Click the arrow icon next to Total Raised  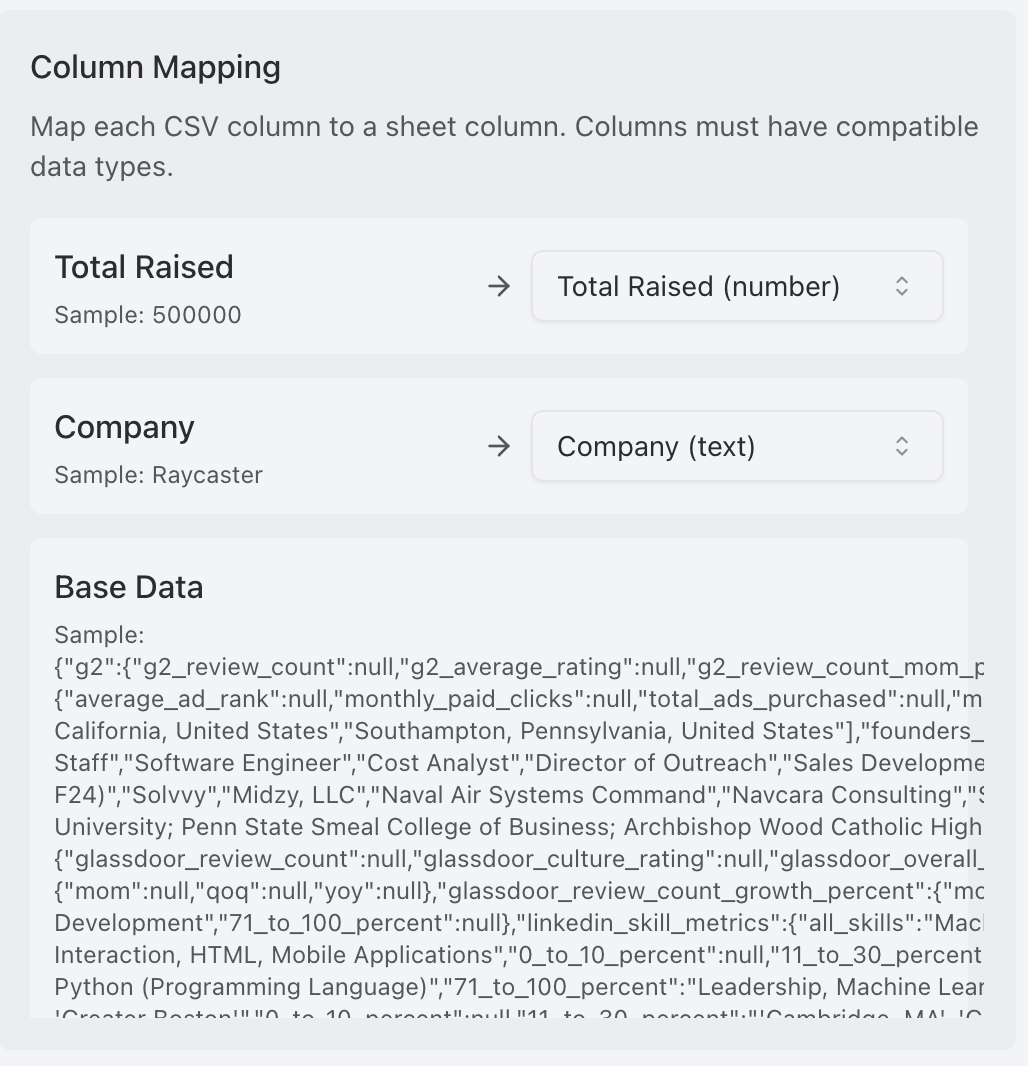[x=498, y=286]
